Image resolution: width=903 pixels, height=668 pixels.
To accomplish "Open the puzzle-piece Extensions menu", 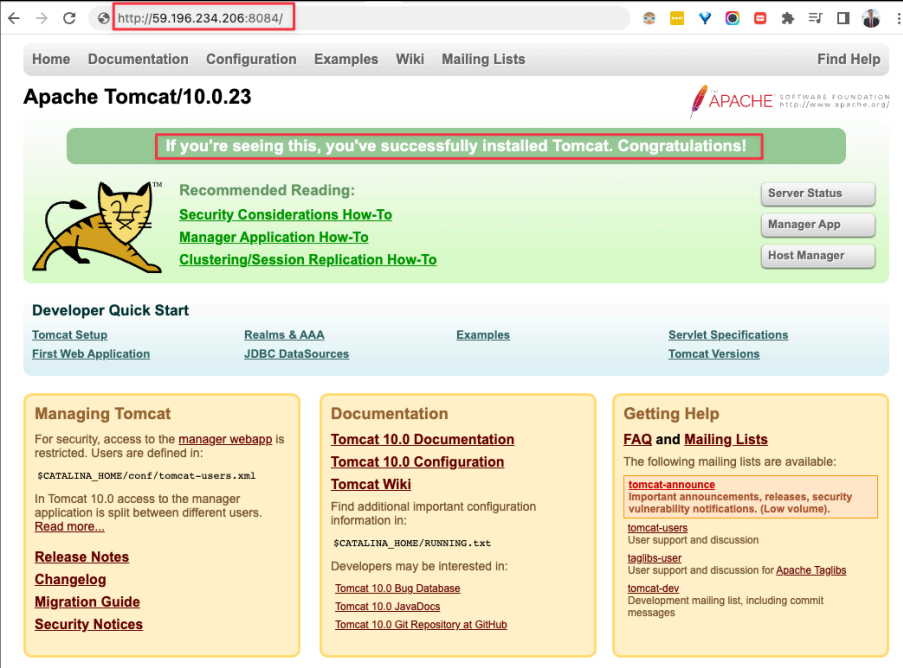I will 788,18.
